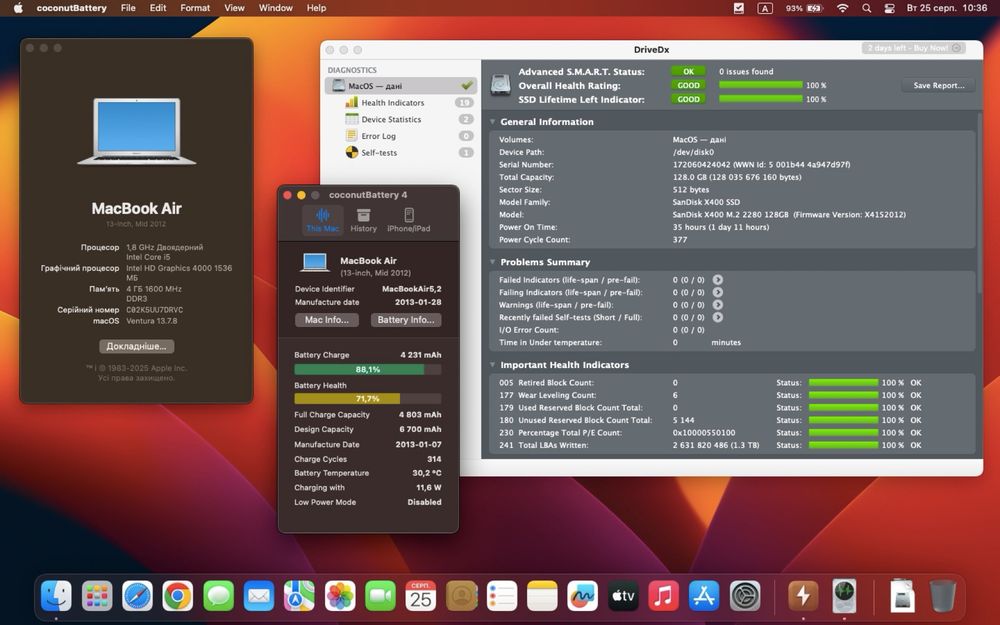Launch Google Chrome from the Dock
This screenshot has height=625, width=1000.
click(178, 596)
